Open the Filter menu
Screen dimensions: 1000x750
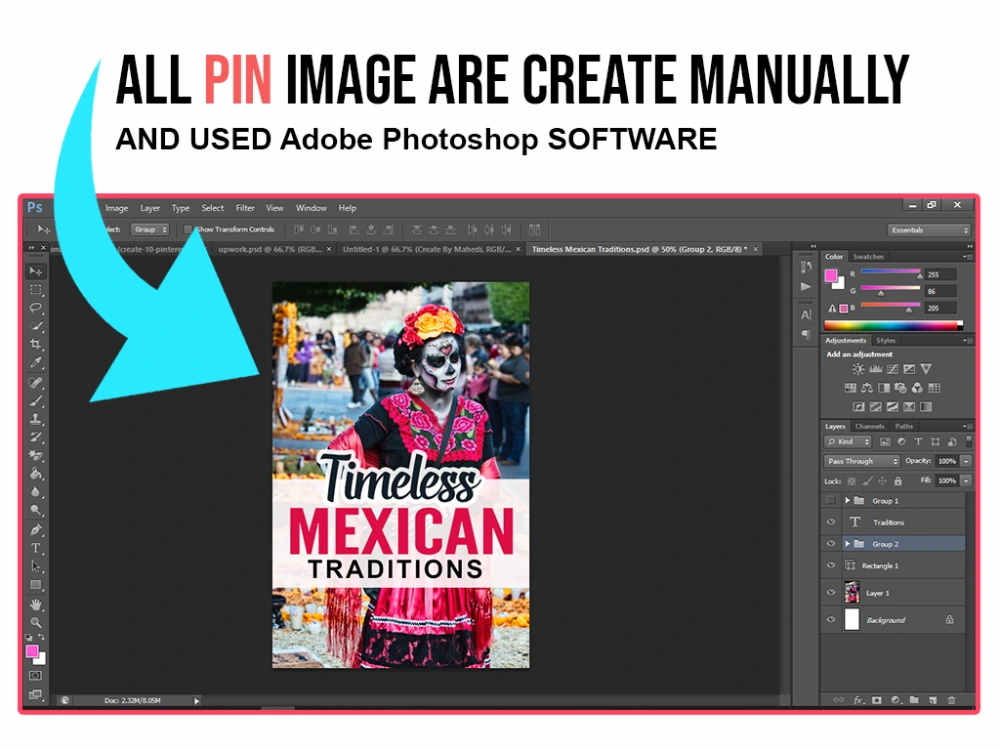(x=245, y=208)
